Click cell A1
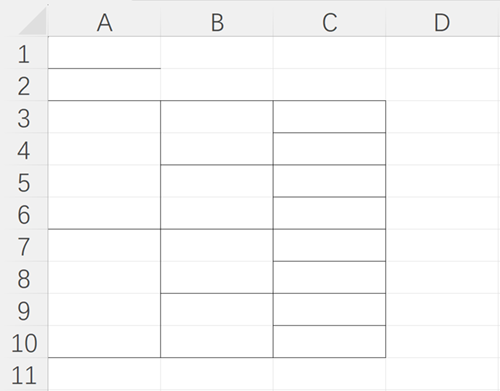The height and width of the screenshot is (391, 500). [x=104, y=53]
